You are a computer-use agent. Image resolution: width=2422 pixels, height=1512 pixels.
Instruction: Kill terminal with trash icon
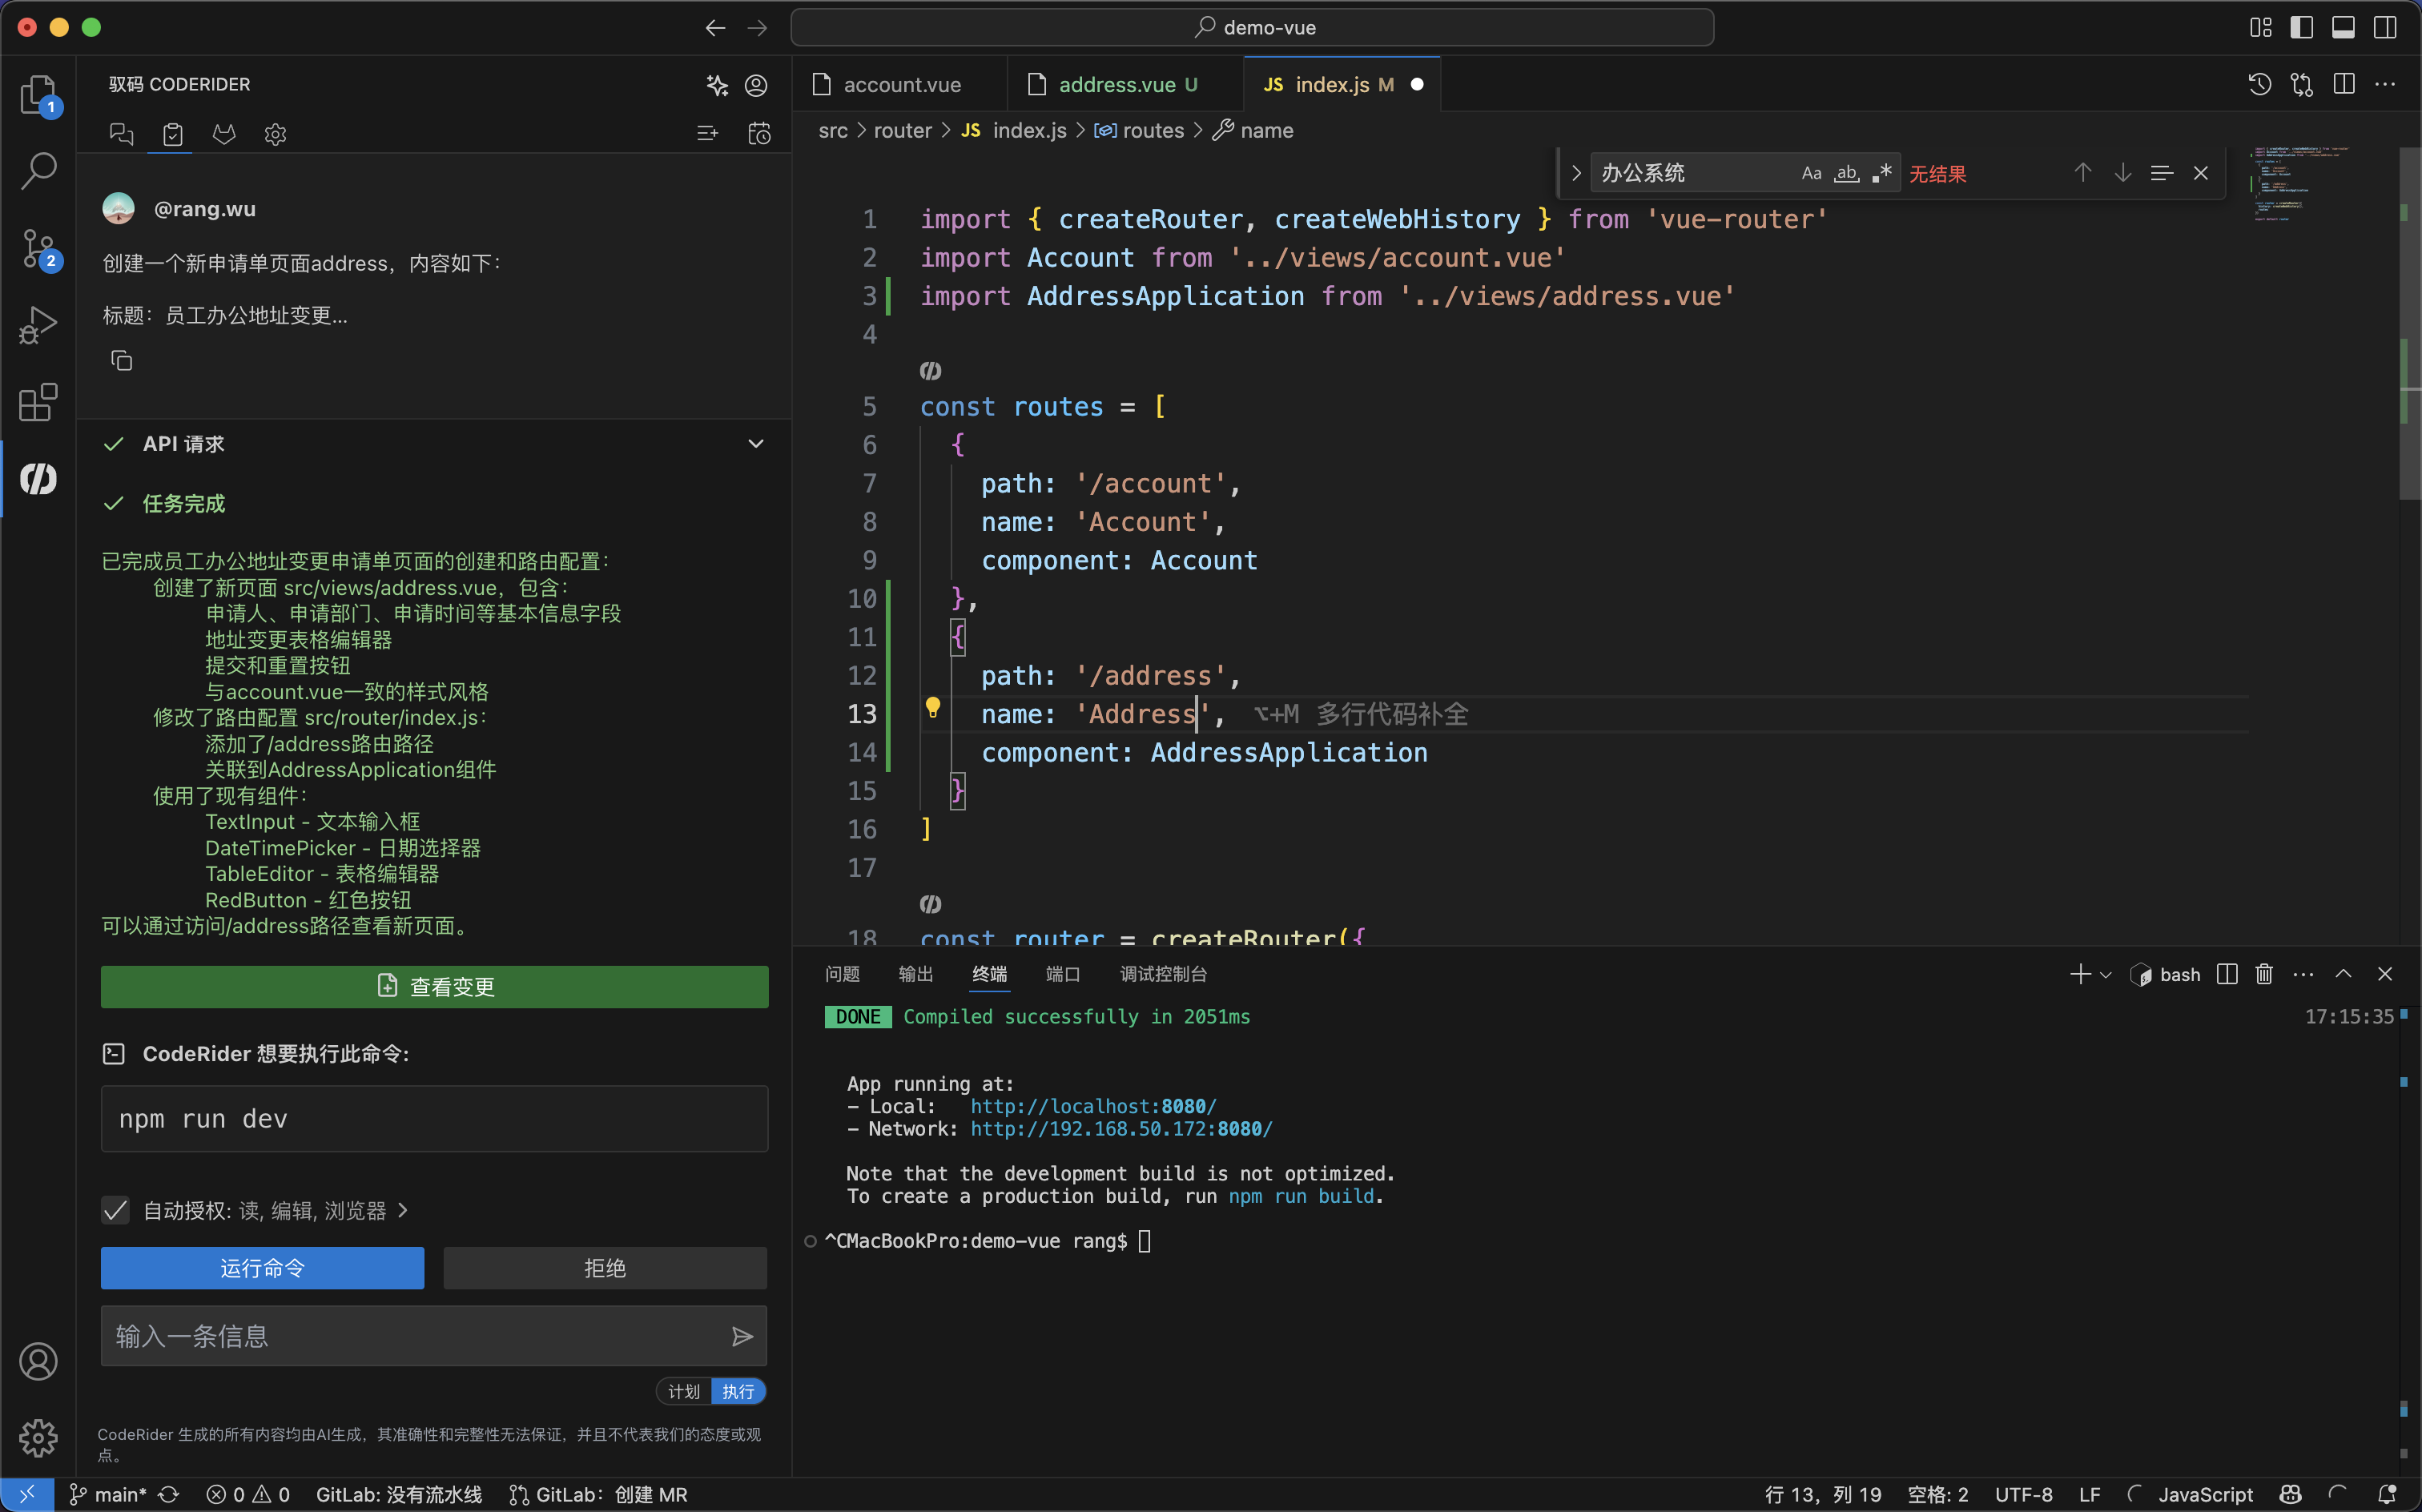click(2264, 974)
